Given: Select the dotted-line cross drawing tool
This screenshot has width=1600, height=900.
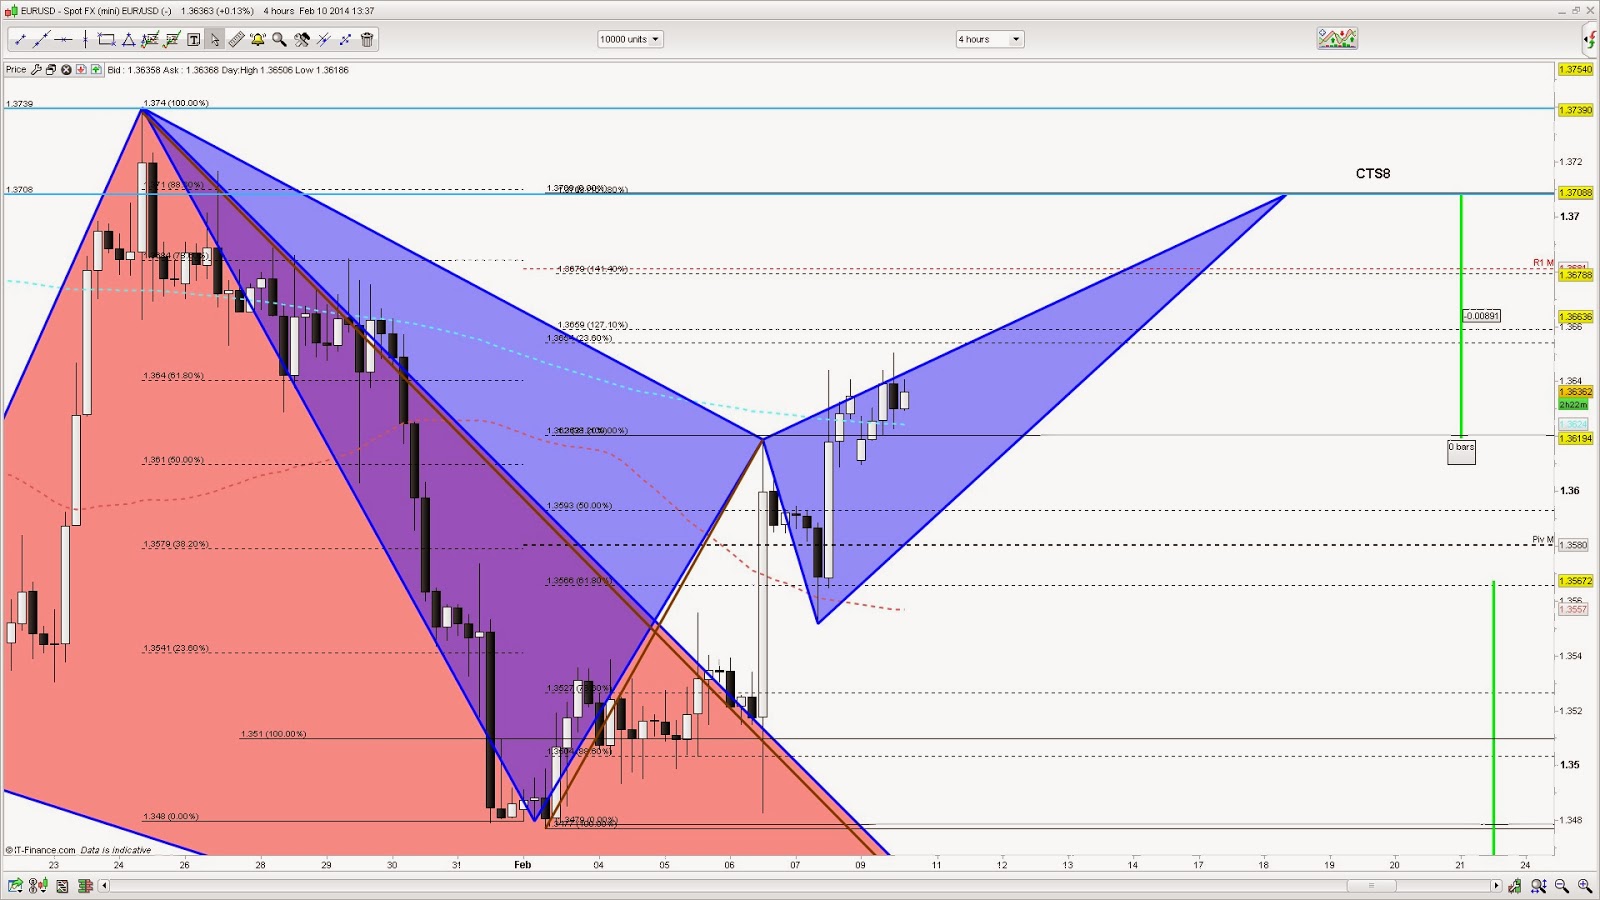Looking at the screenshot, I should pyautogui.click(x=346, y=40).
